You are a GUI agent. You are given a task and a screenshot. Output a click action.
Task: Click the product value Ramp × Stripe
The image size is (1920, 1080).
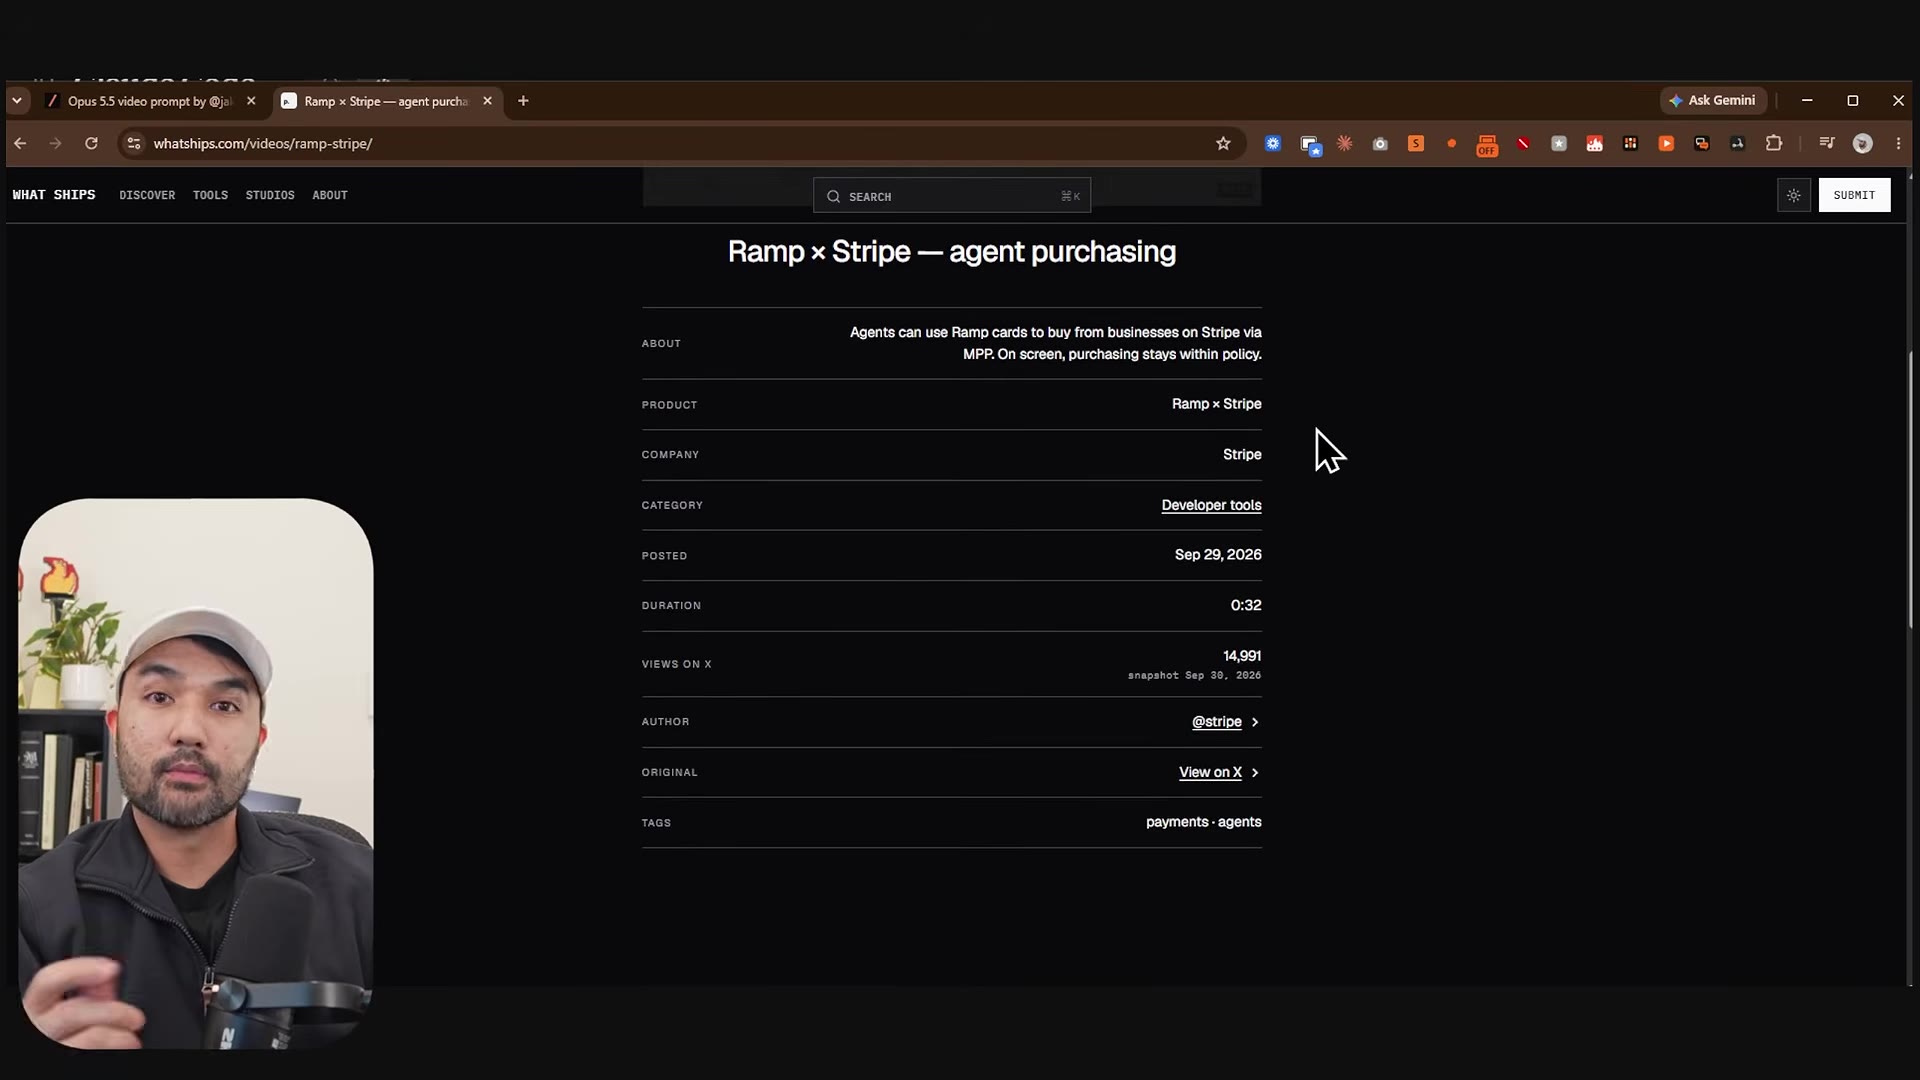tap(1216, 404)
